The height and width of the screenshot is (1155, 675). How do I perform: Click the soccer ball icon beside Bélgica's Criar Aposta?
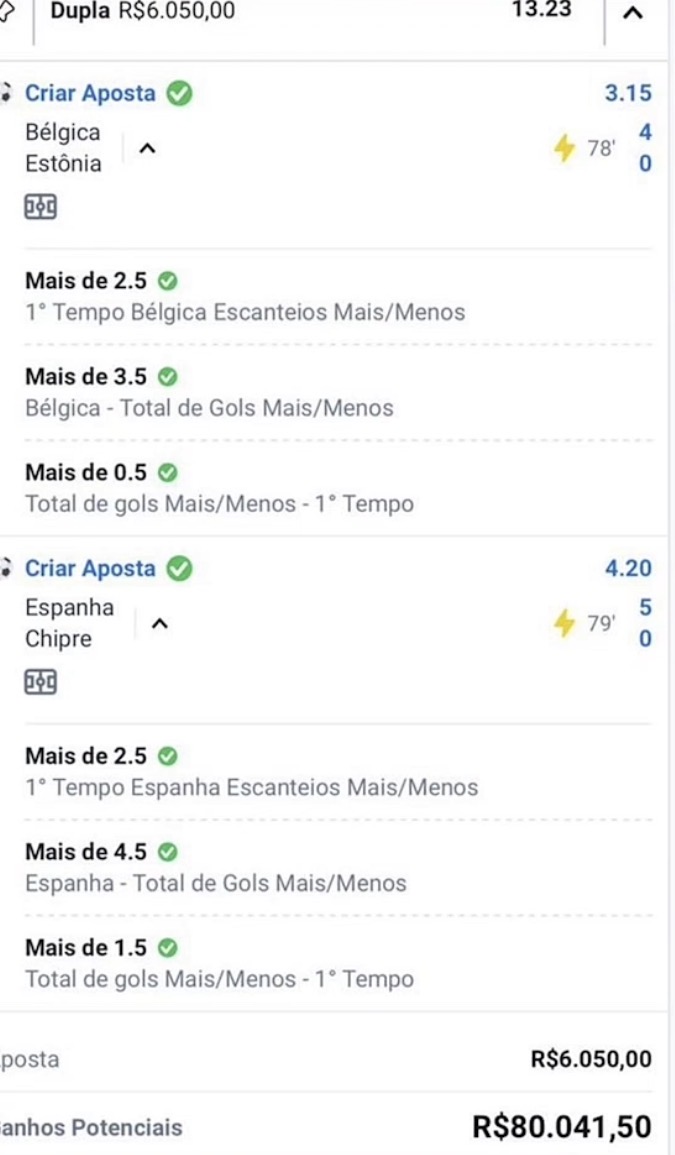(x=7, y=93)
